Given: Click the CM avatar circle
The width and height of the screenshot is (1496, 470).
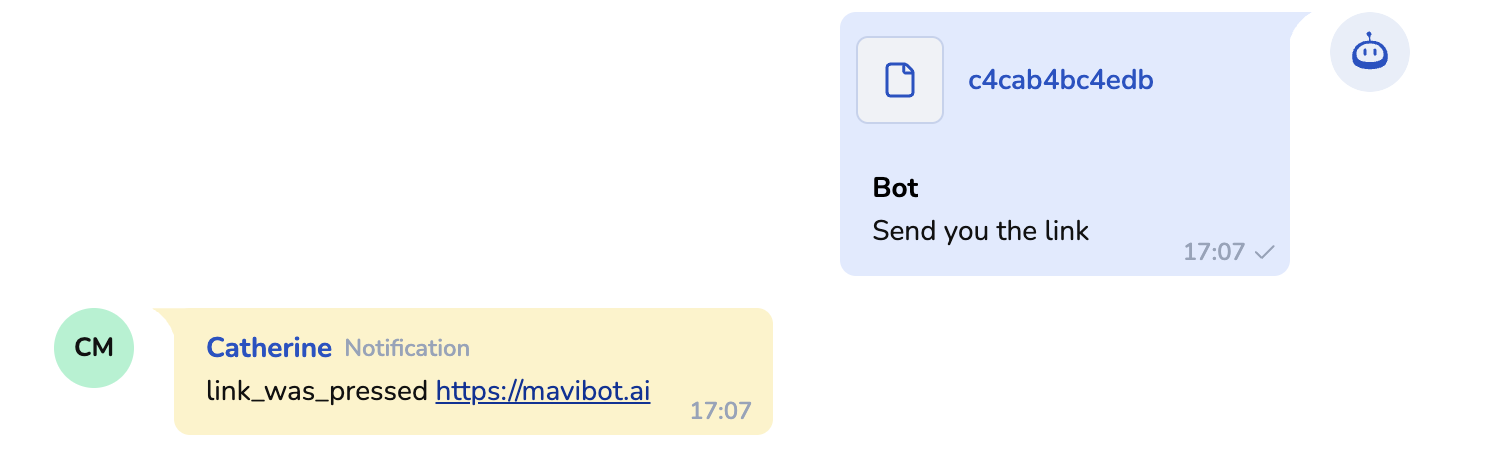Looking at the screenshot, I should [94, 348].
